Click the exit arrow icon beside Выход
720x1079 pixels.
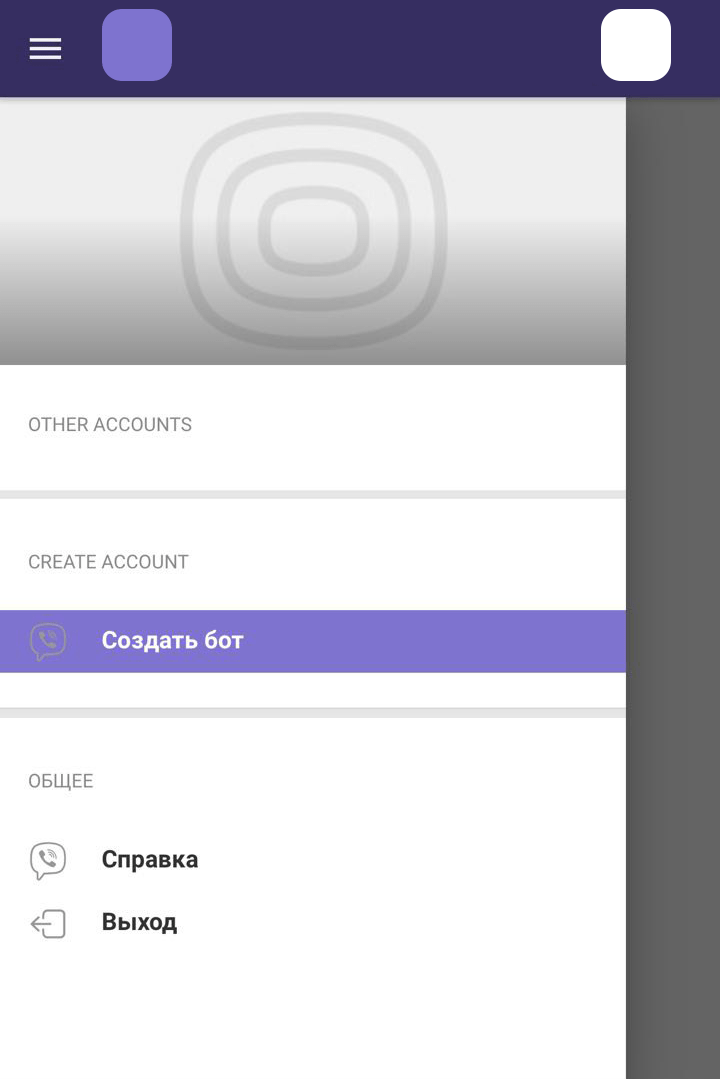coord(48,923)
